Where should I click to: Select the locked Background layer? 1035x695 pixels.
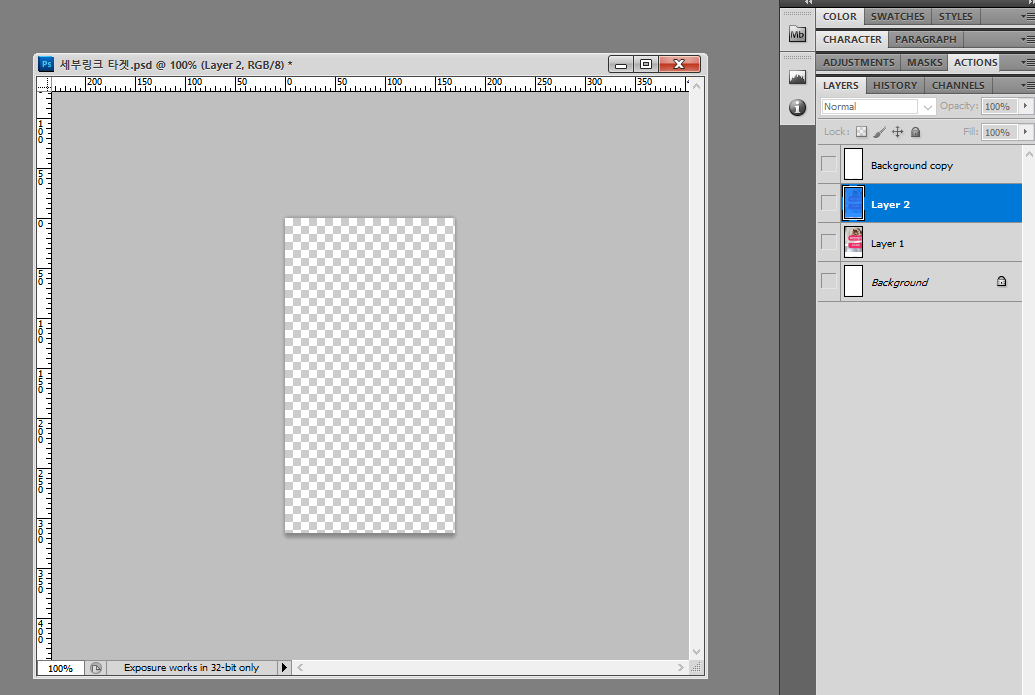point(919,281)
